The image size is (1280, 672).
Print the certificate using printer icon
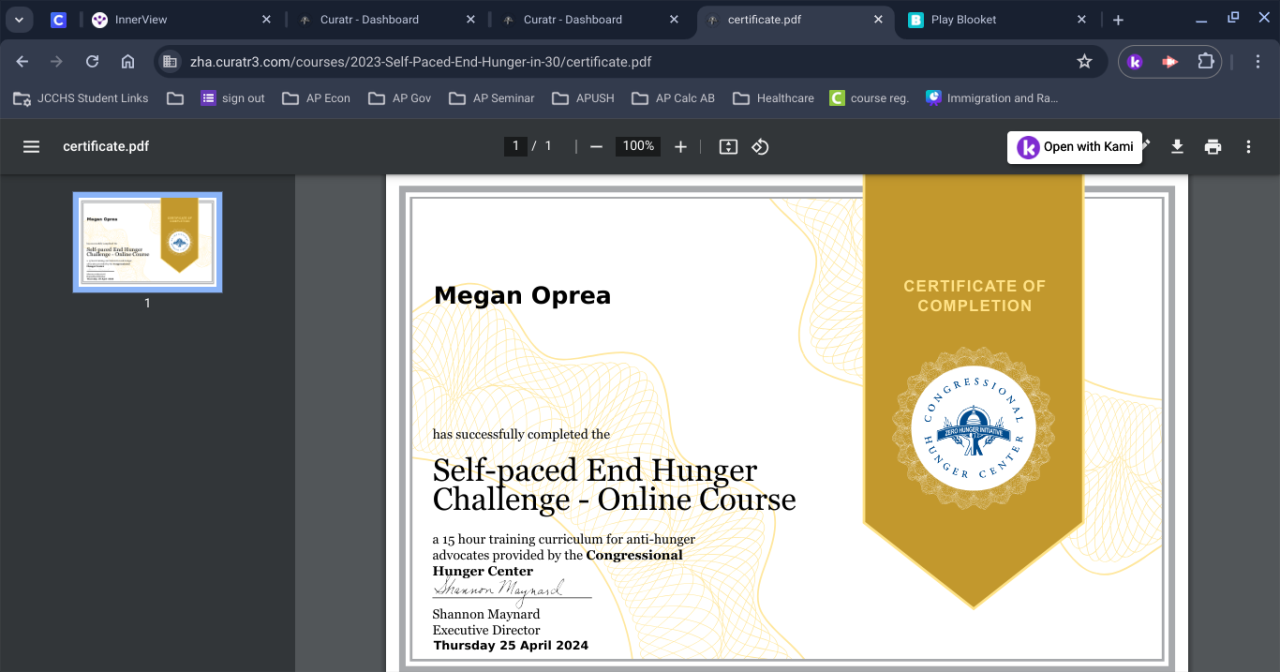tap(1213, 147)
